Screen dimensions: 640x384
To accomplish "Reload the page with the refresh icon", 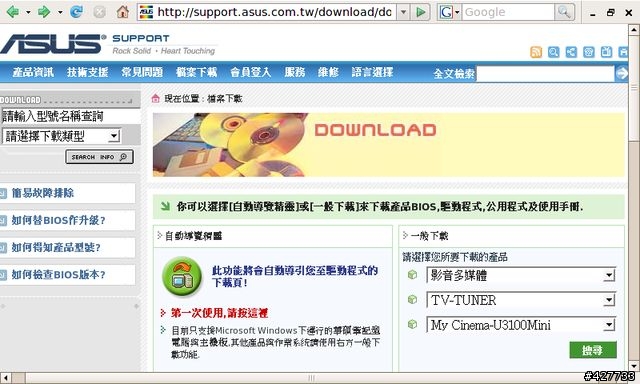I will 76,12.
